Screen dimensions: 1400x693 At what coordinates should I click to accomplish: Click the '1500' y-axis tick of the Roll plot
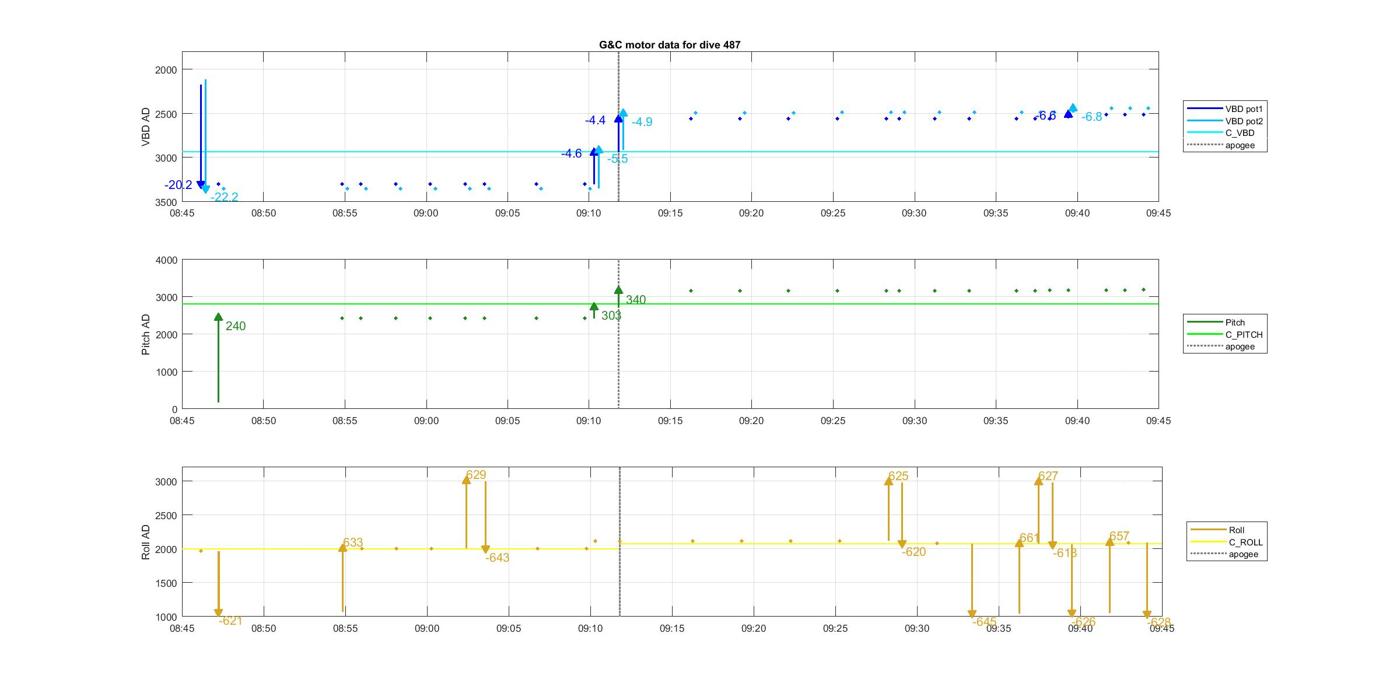pos(166,583)
